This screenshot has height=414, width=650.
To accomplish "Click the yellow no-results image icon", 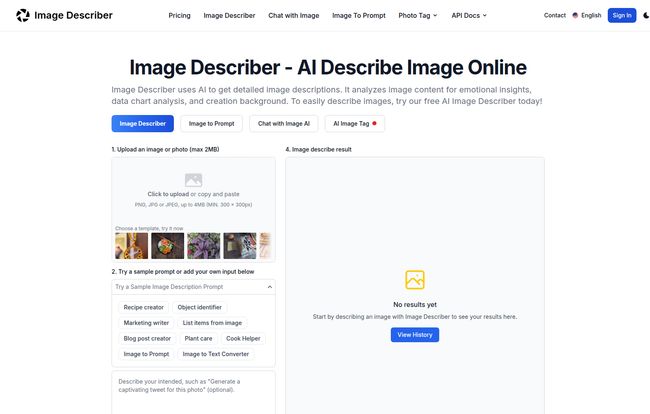I will click(415, 280).
